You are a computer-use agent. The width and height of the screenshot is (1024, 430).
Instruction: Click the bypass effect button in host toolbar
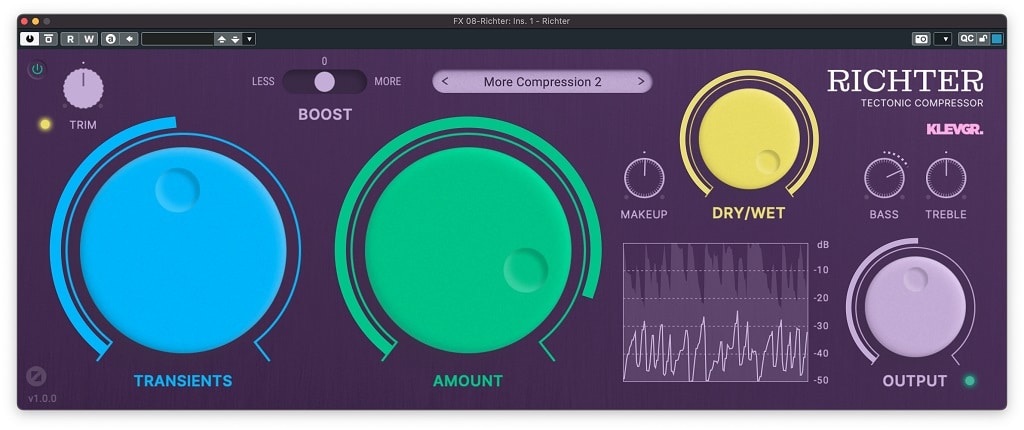(x=49, y=39)
